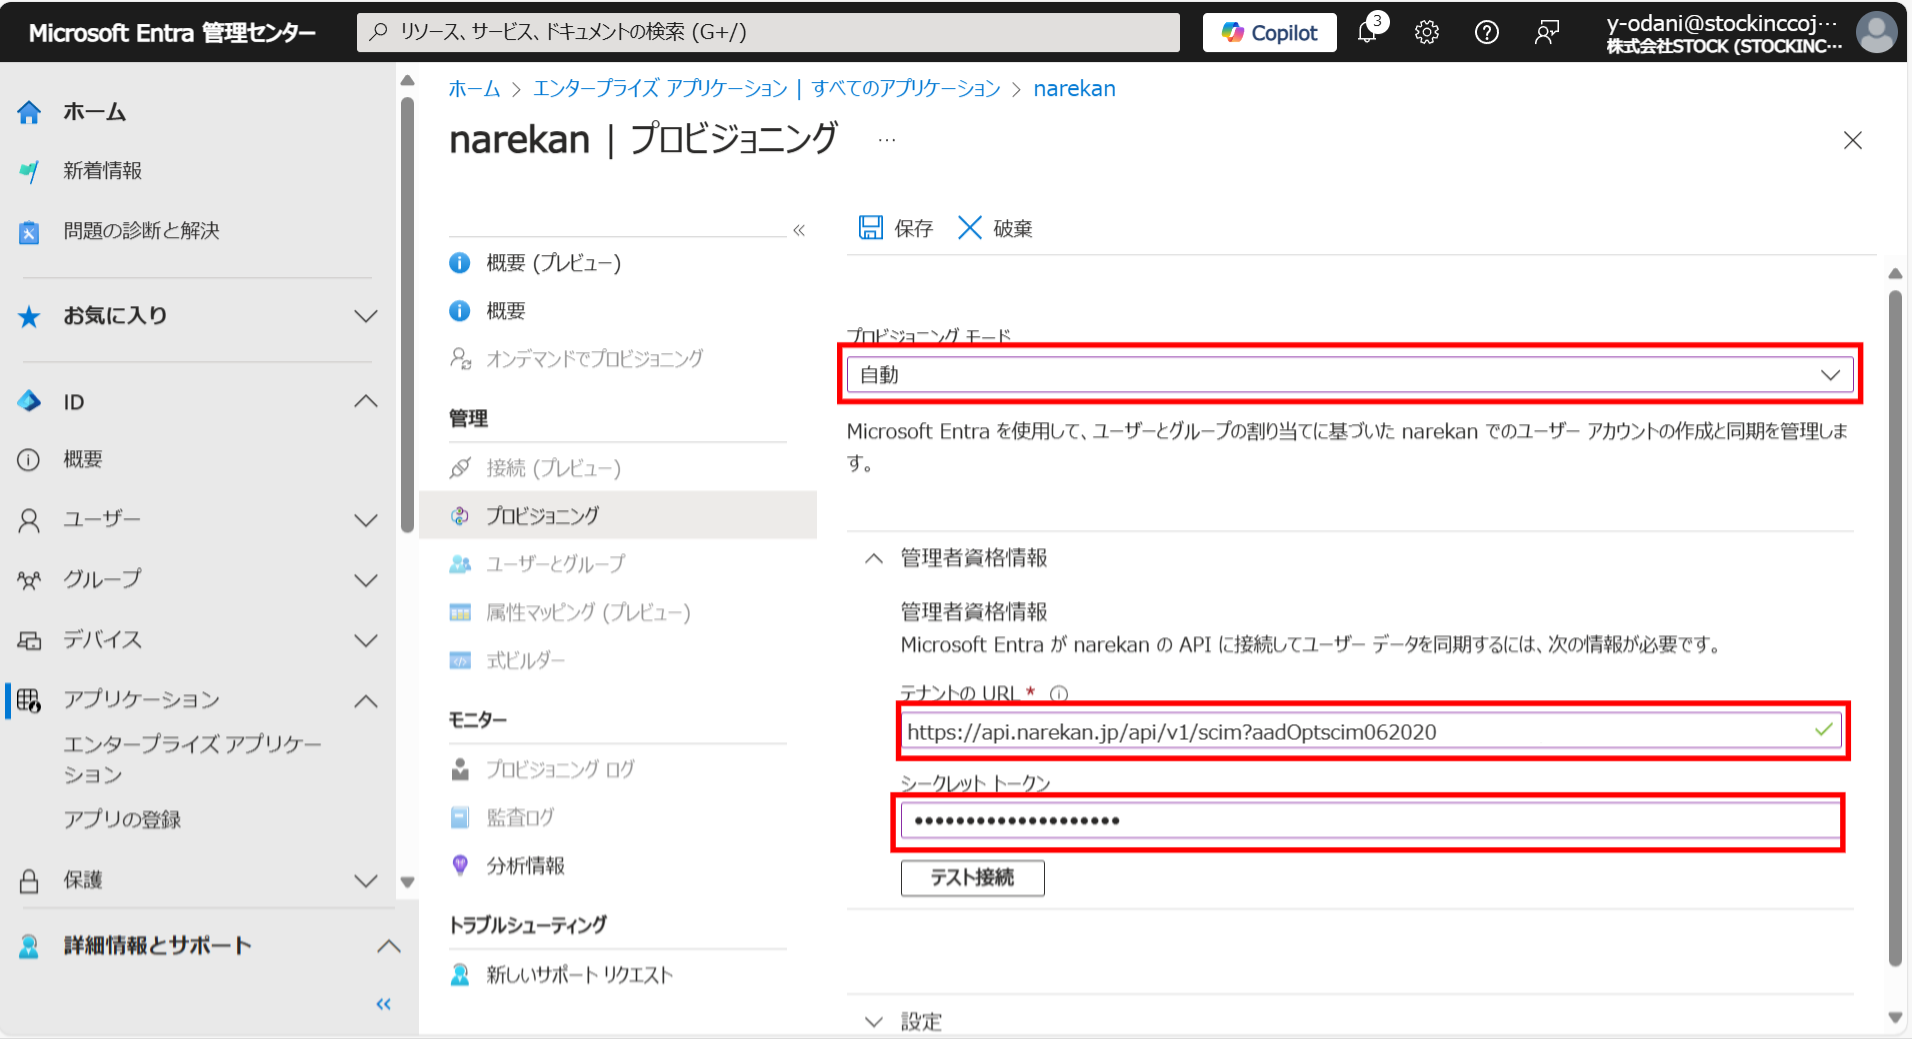Open プロビジョニング ログ menu item

click(x=560, y=769)
